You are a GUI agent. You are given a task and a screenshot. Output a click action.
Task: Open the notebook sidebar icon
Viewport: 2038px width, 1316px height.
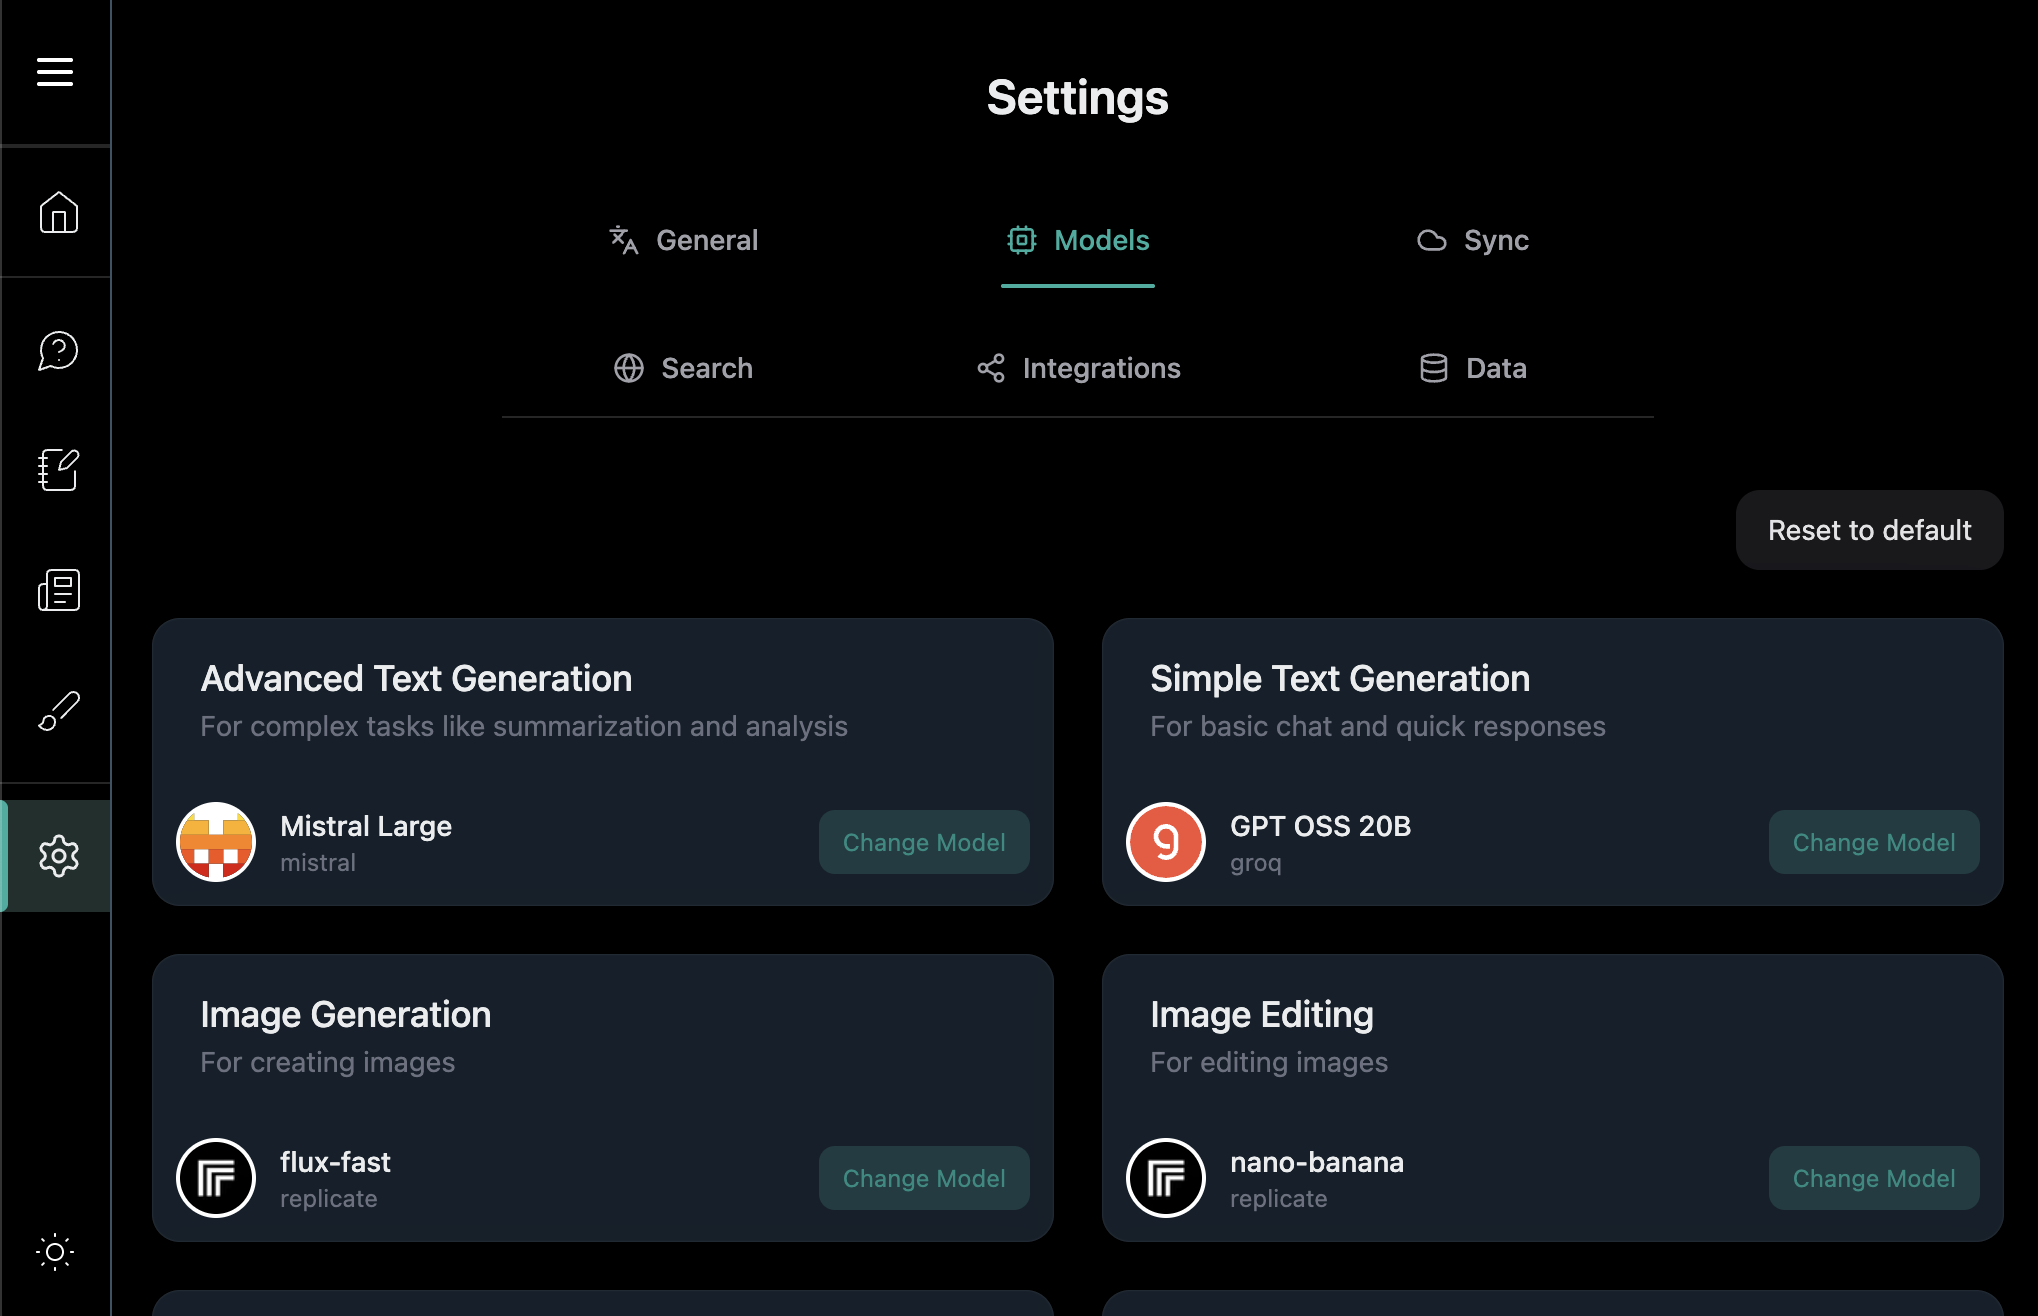tap(58, 470)
